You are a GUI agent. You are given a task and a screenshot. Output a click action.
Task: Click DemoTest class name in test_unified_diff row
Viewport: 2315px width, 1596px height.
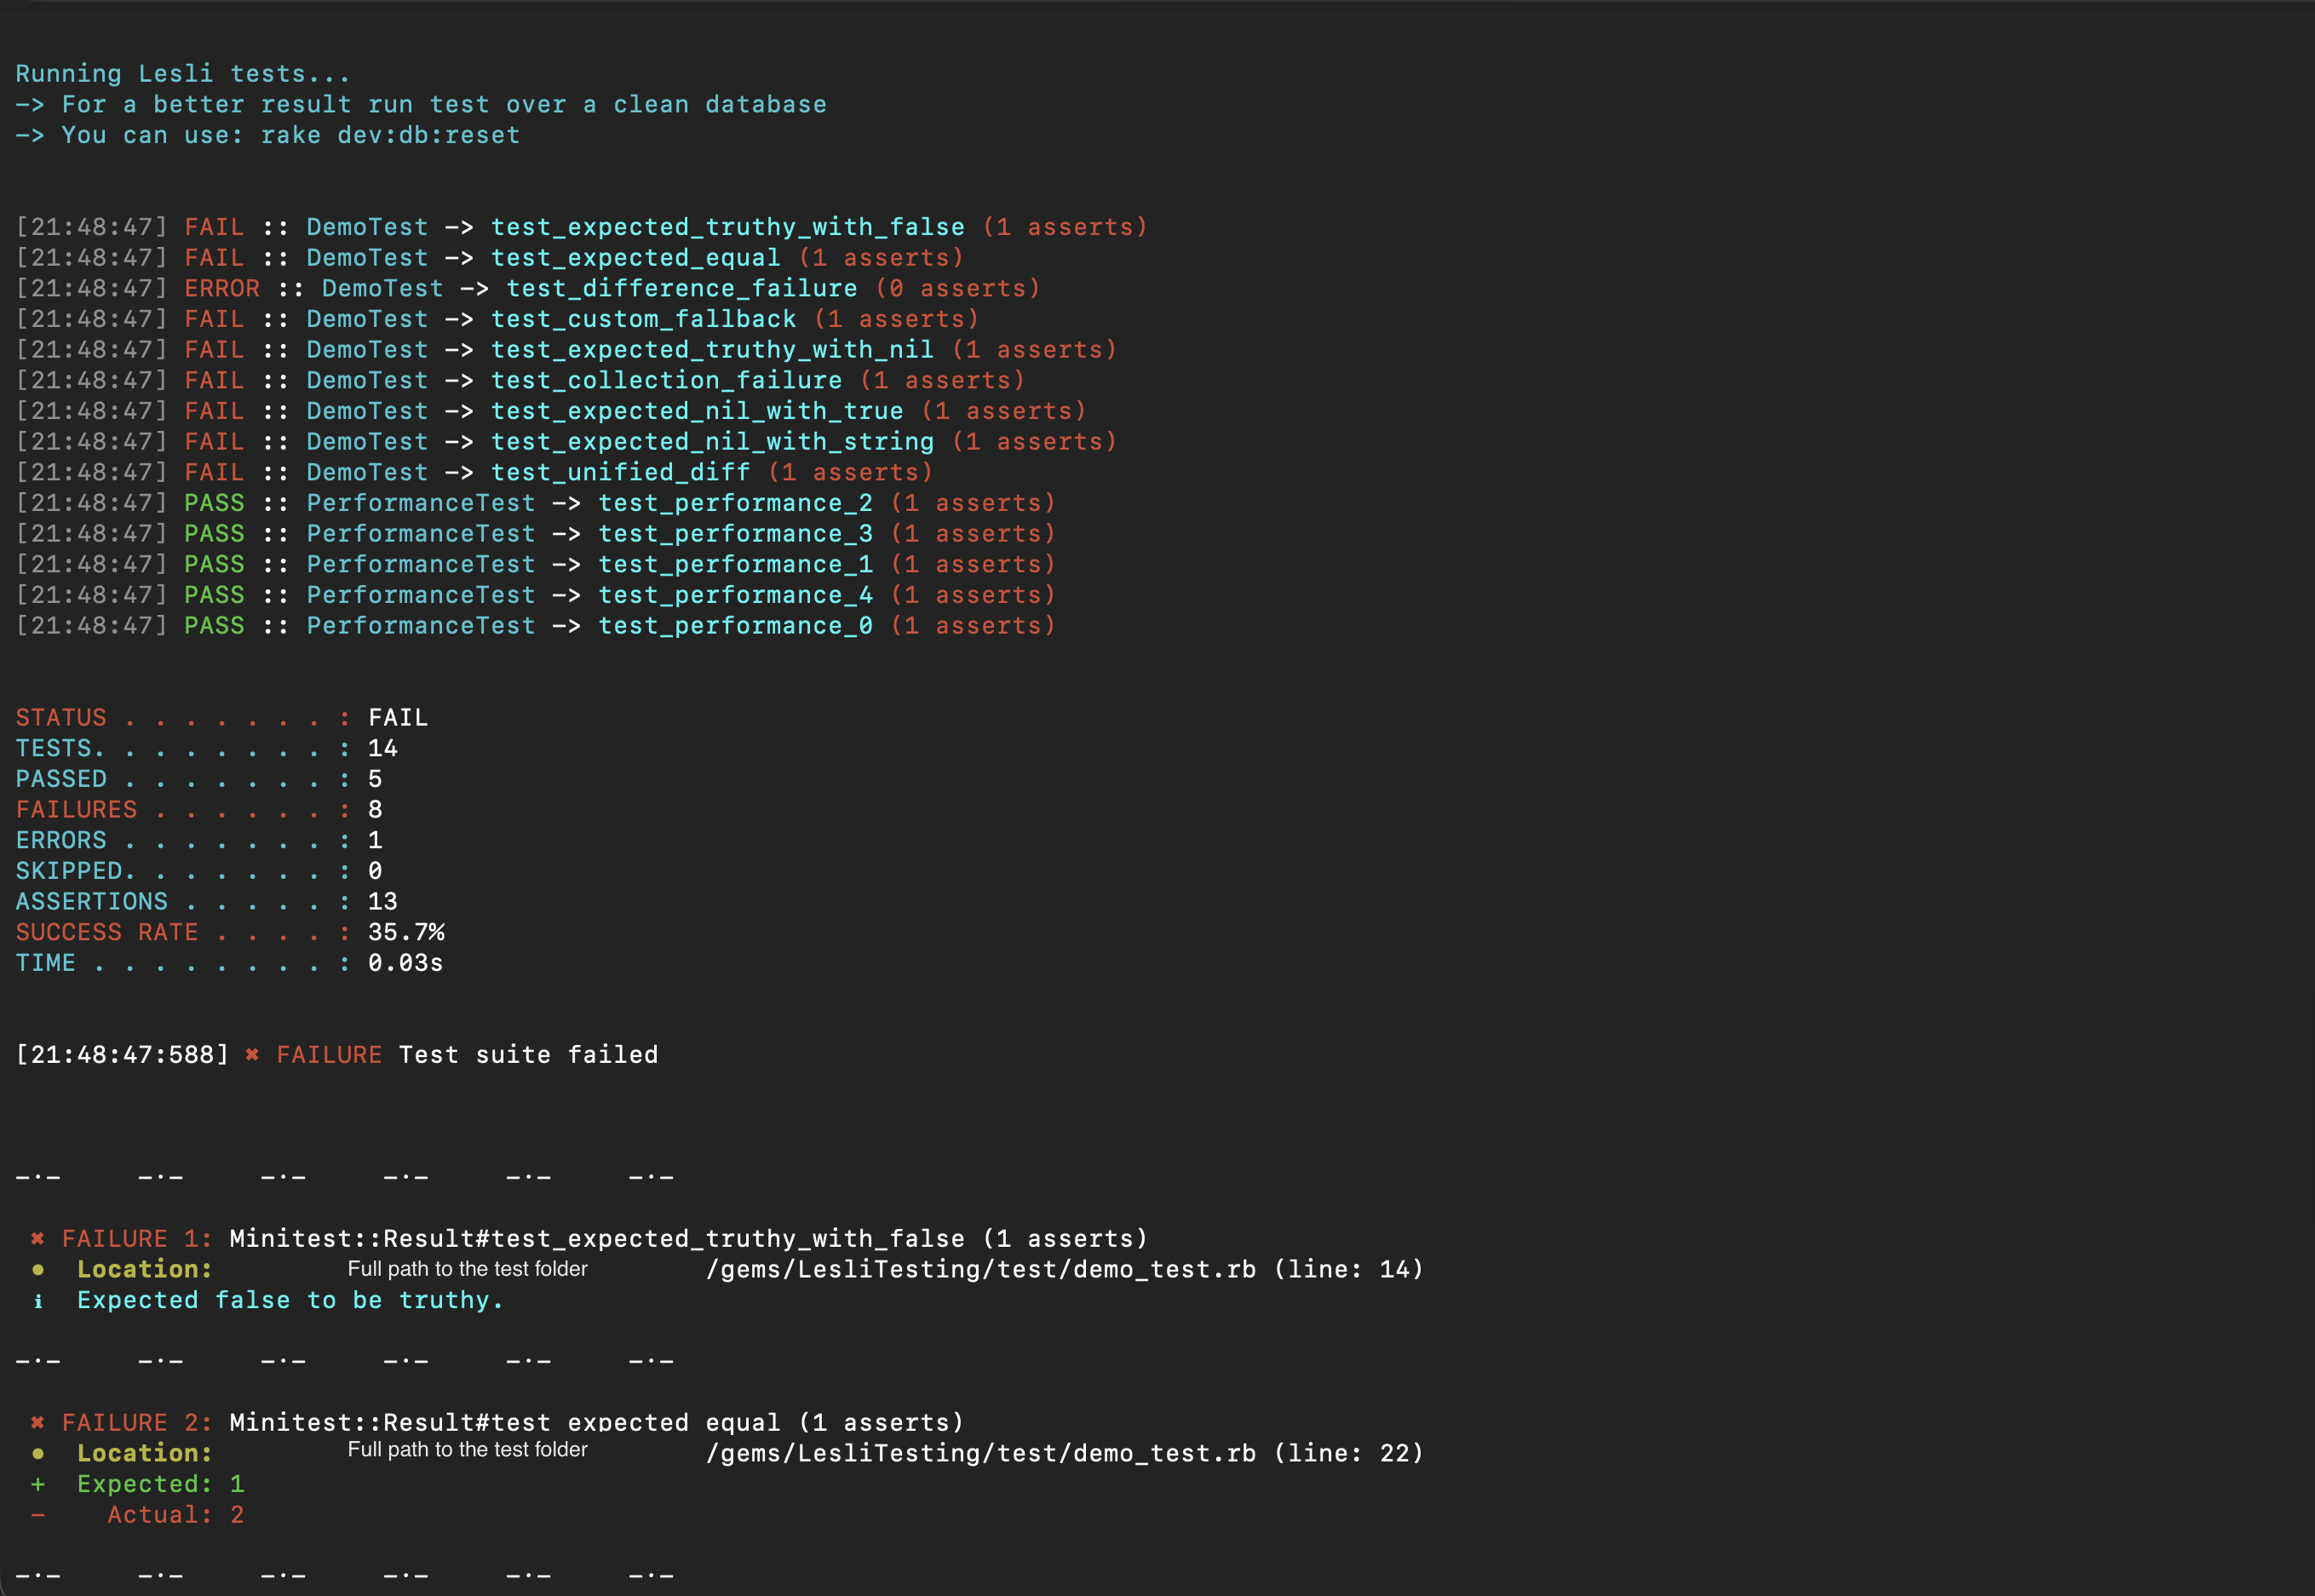click(367, 472)
